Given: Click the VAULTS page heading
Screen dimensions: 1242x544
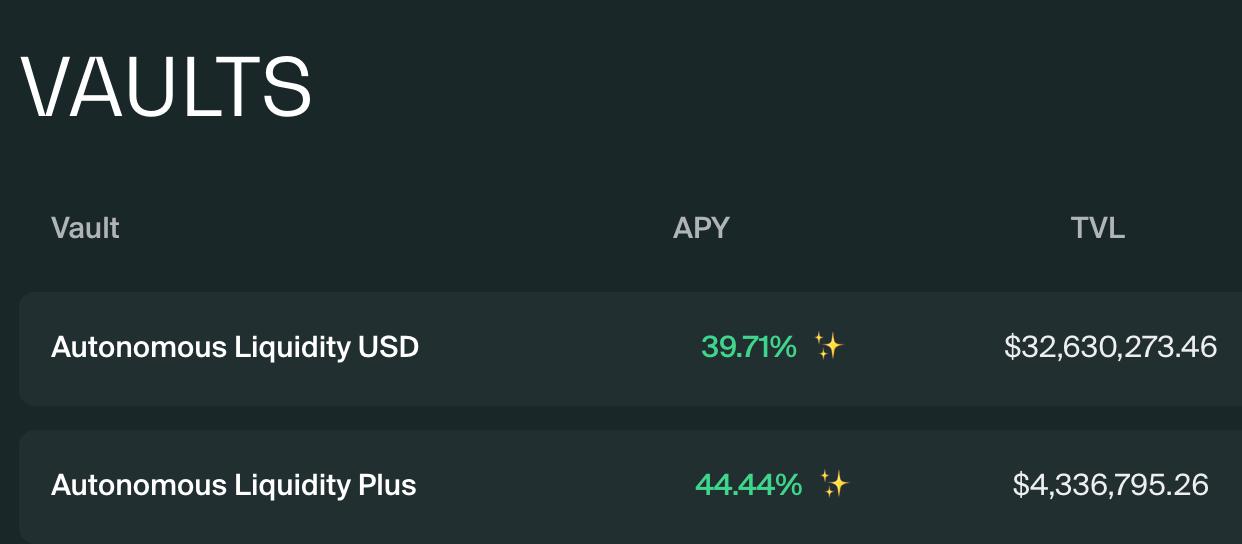Looking at the screenshot, I should (167, 88).
